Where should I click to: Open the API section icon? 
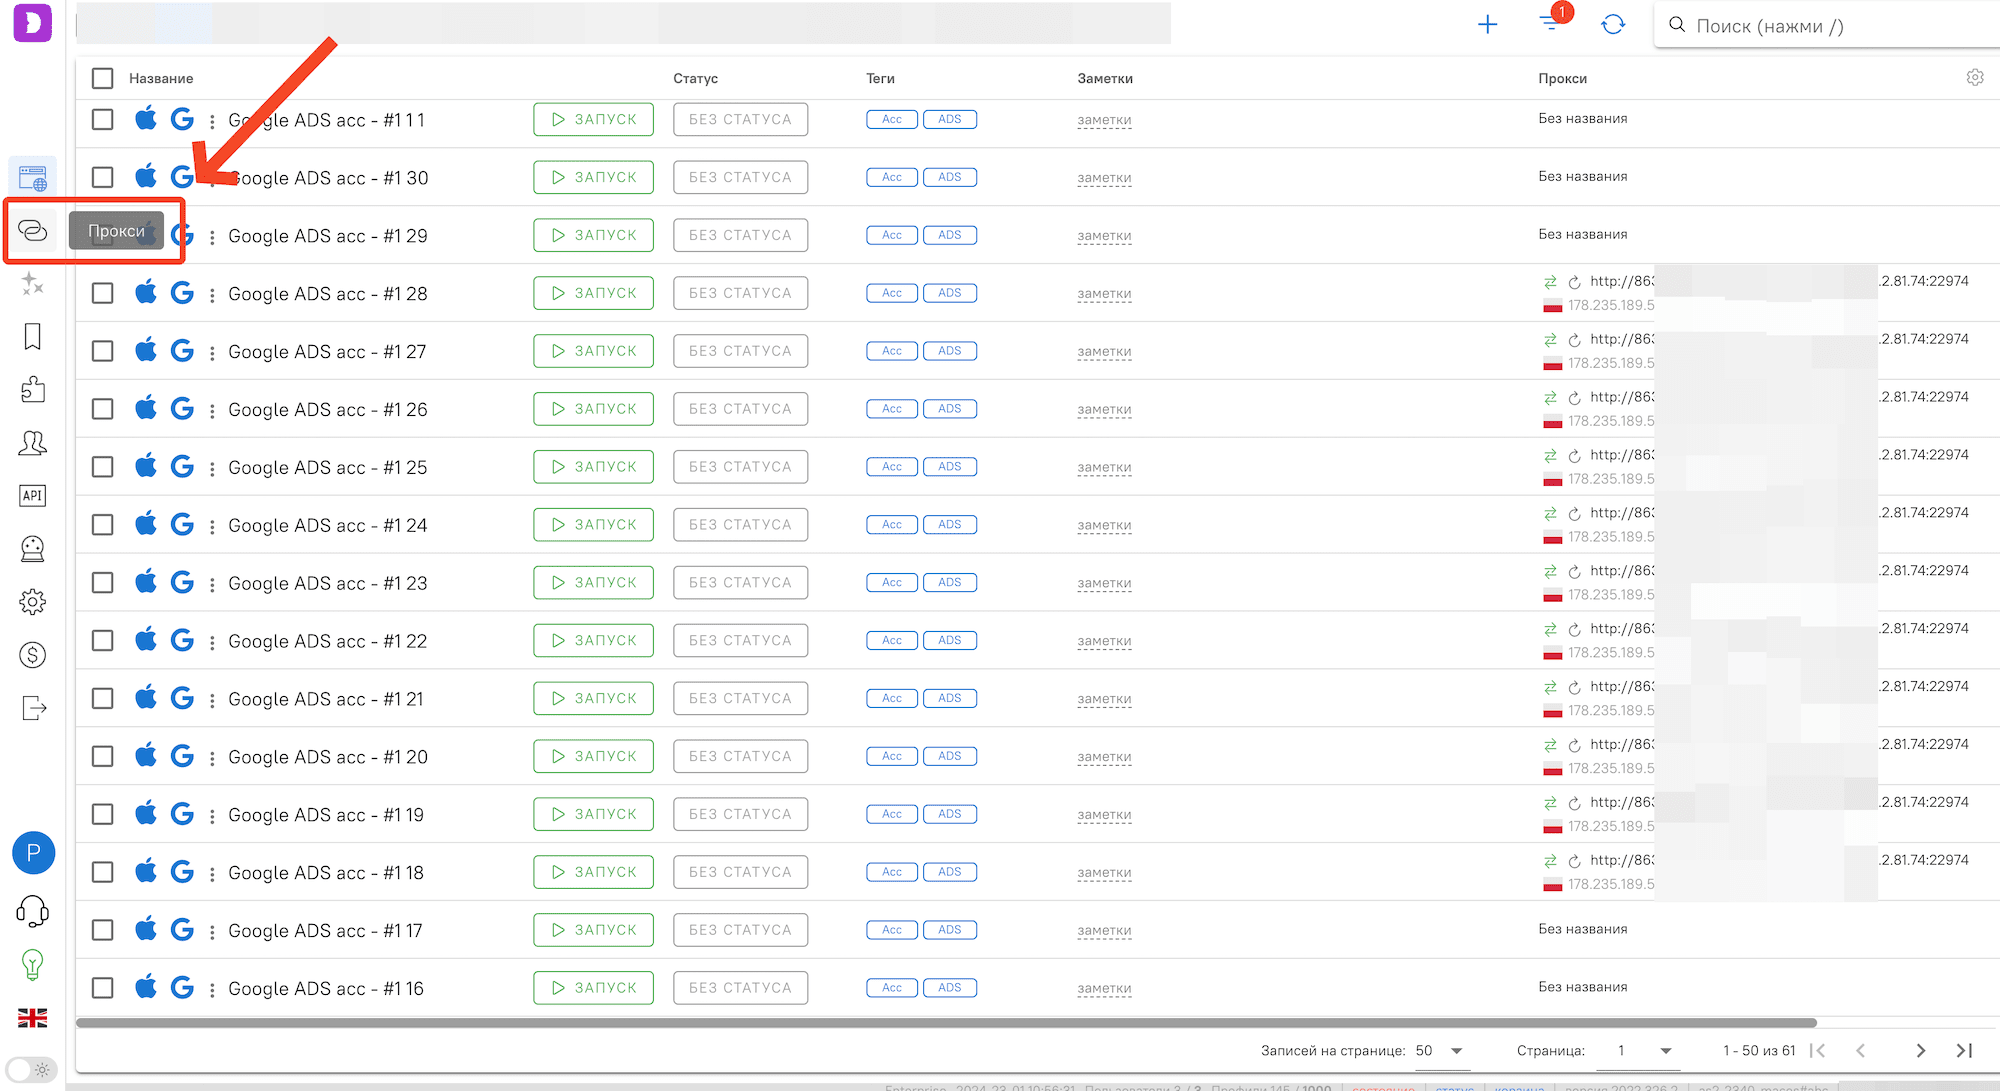pos(33,496)
